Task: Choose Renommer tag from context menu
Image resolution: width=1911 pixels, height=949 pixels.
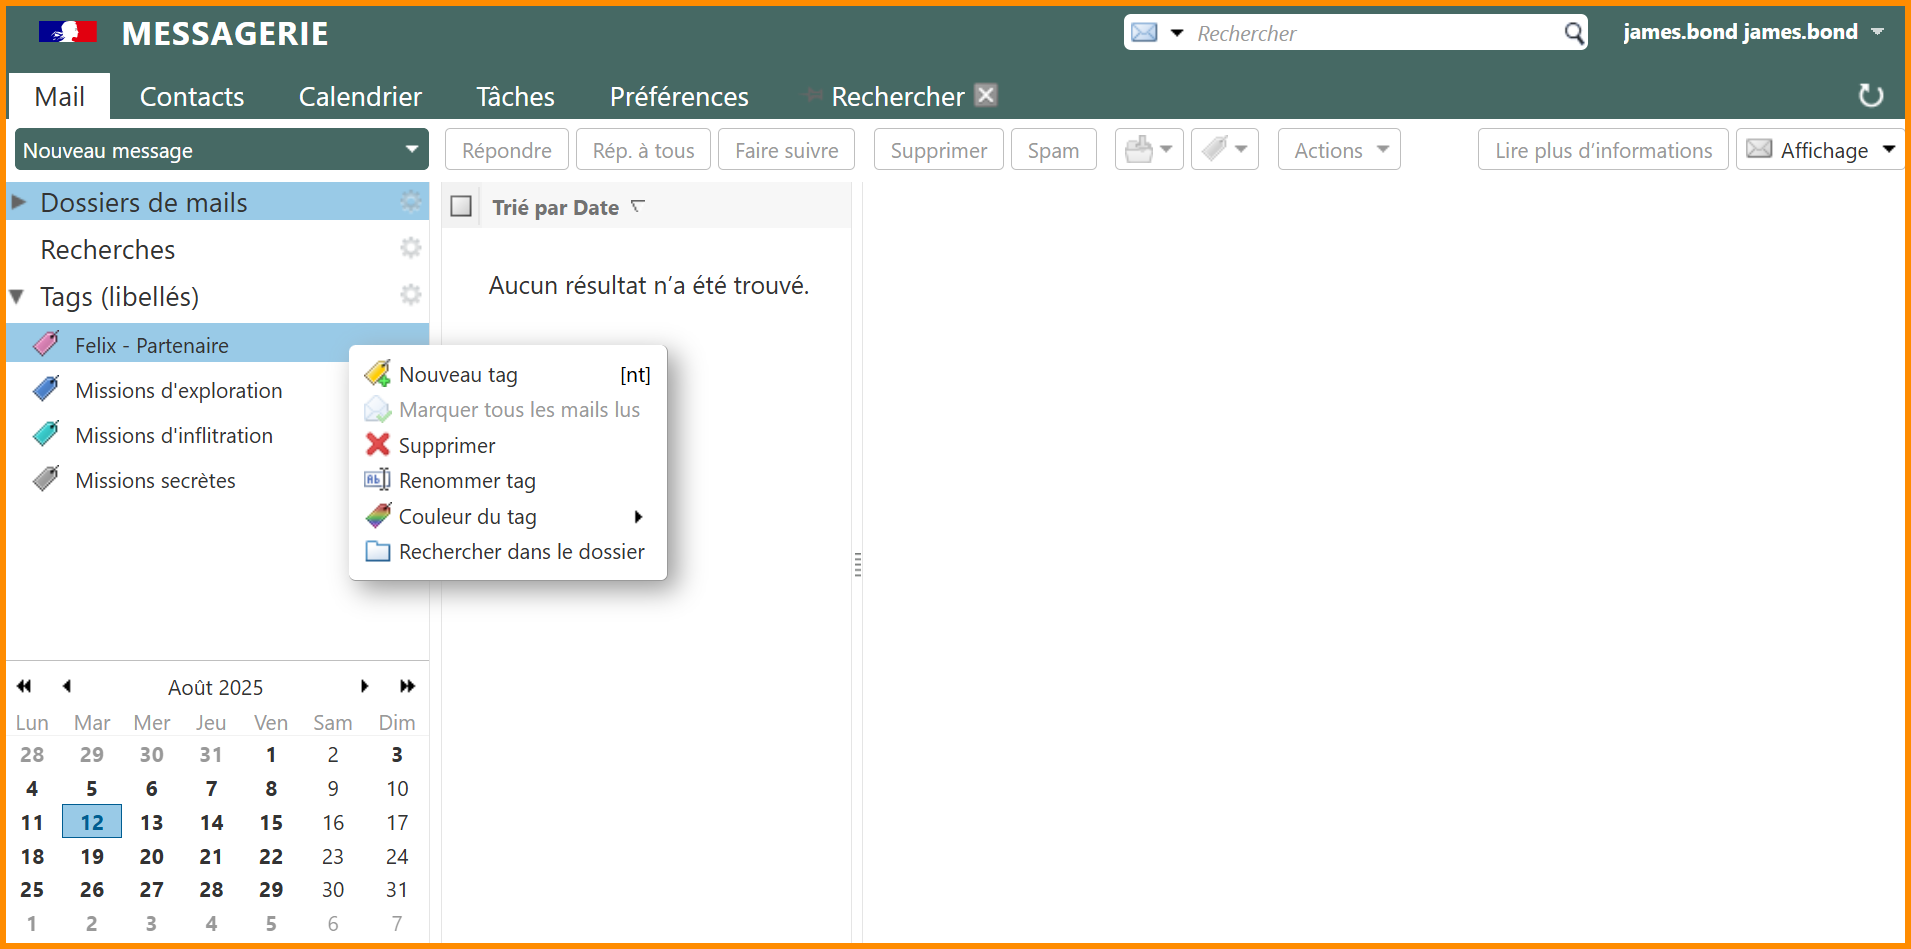Action: 467,481
